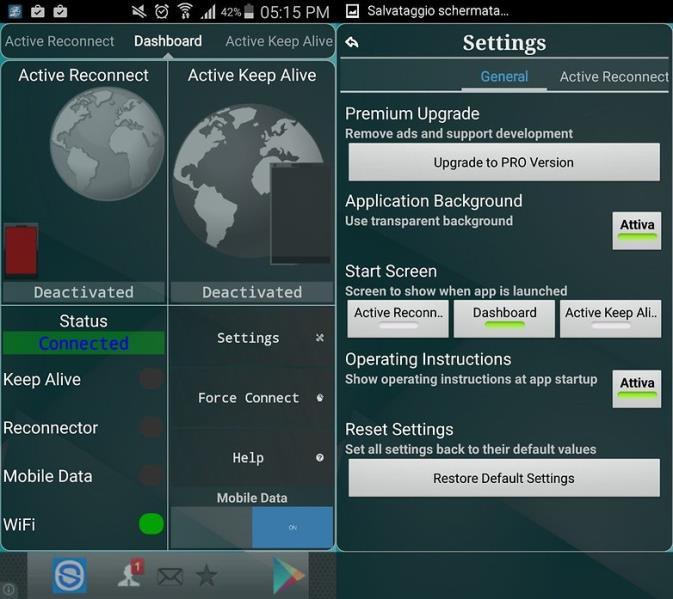
Task: Toggle the Reconnector indicator
Action: click(151, 427)
